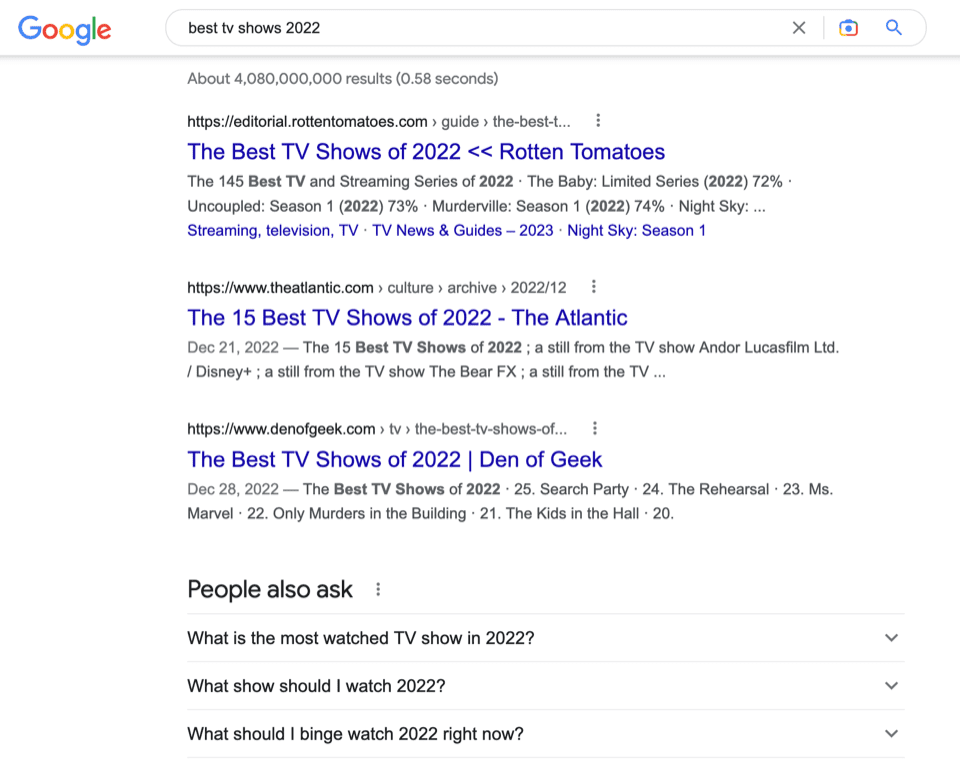960x767 pixels.
Task: Open 'The Best TV Shows of 2022 | Den of Geek'
Action: tap(394, 459)
